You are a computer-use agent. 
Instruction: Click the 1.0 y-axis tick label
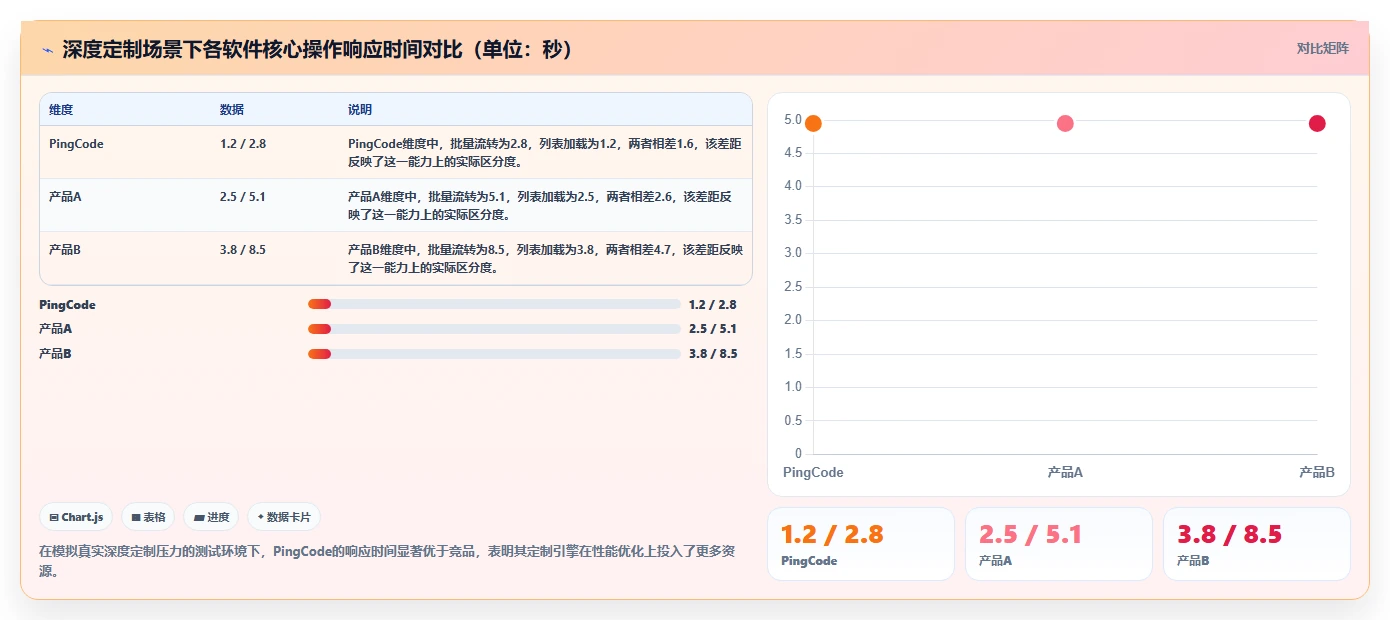point(793,387)
